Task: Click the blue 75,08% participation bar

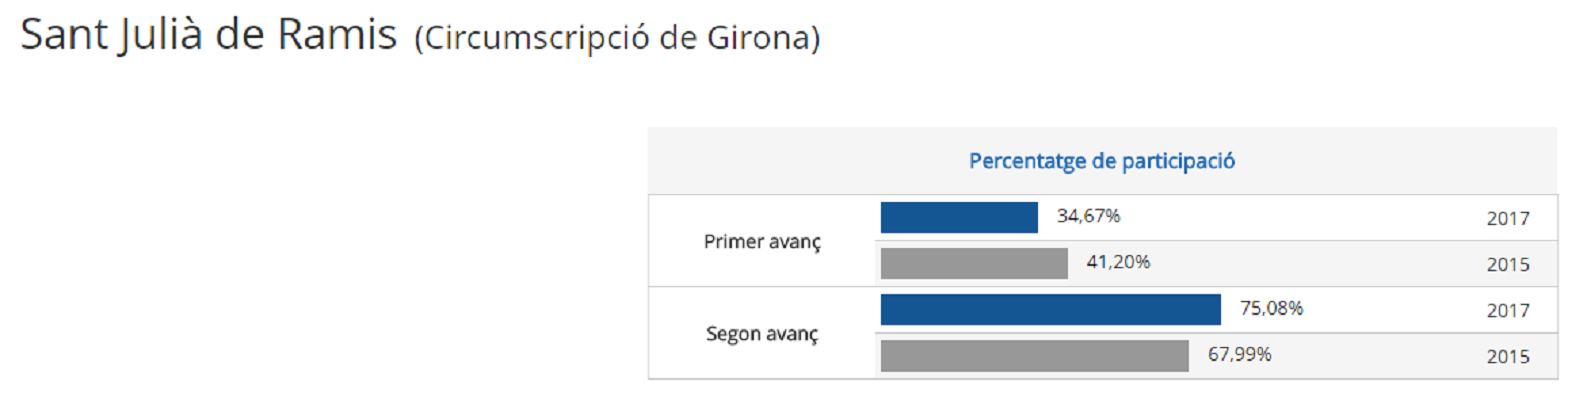Action: click(x=1051, y=309)
